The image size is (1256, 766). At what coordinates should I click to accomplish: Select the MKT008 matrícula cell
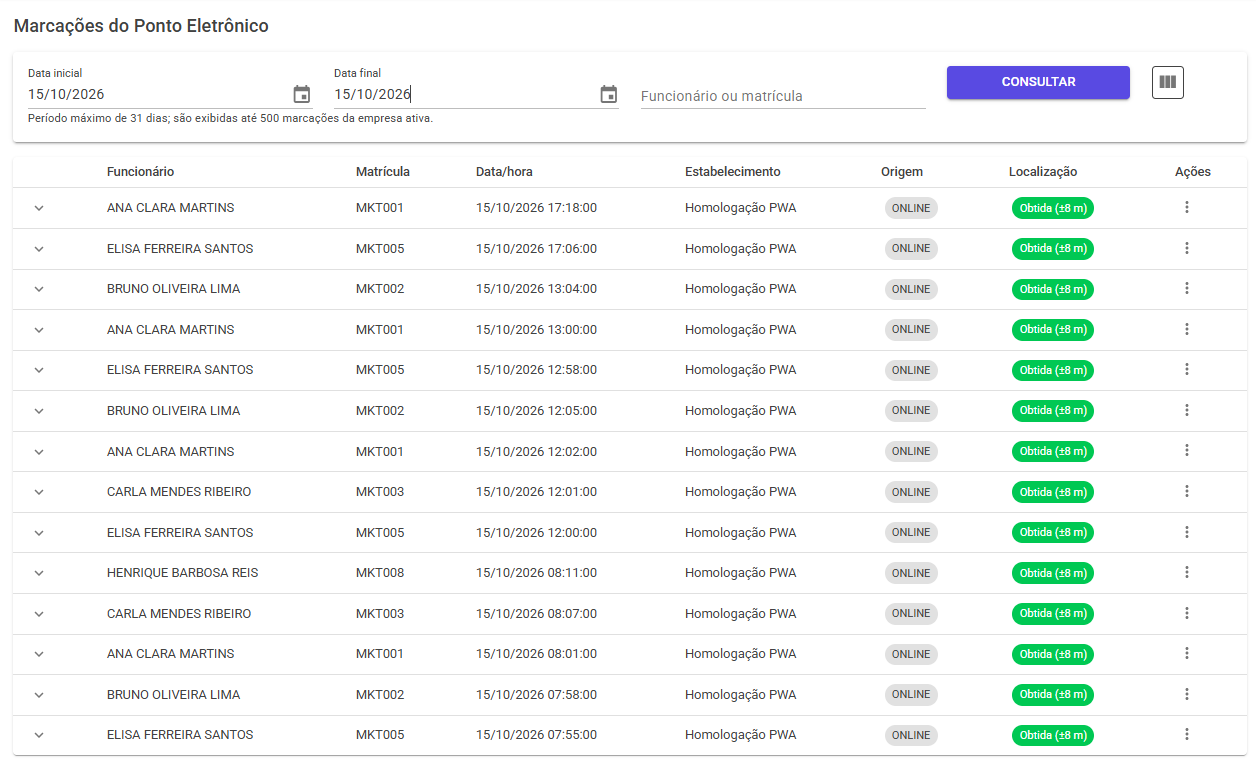point(380,573)
